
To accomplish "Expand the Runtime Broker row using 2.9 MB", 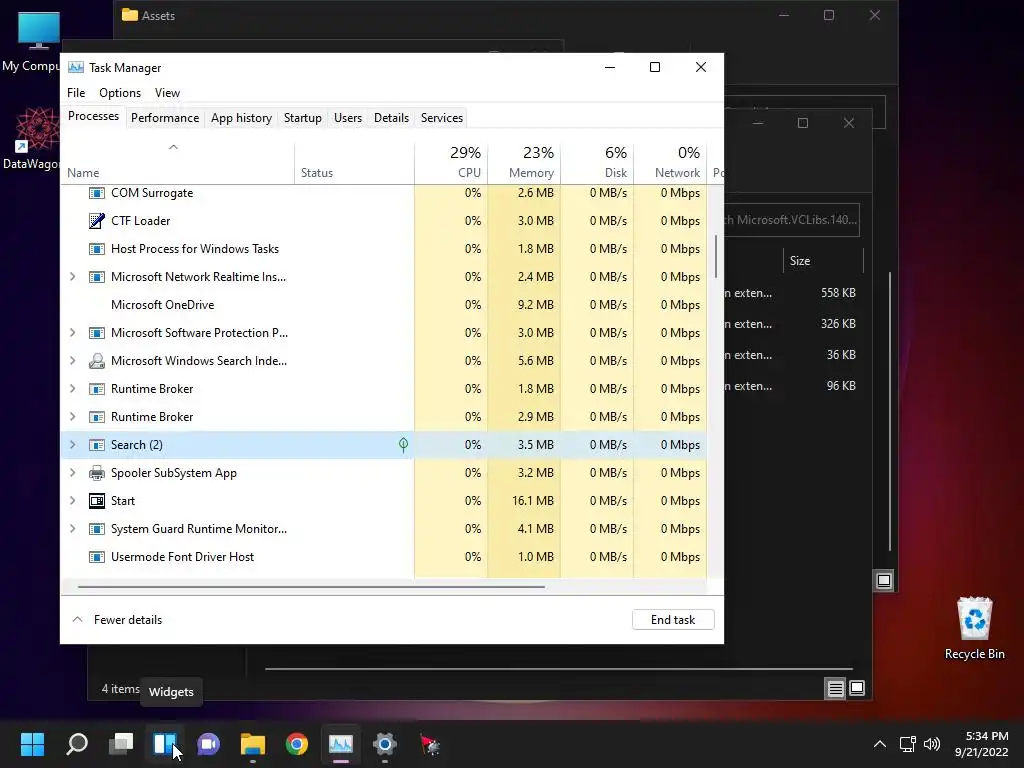I will (x=72, y=417).
